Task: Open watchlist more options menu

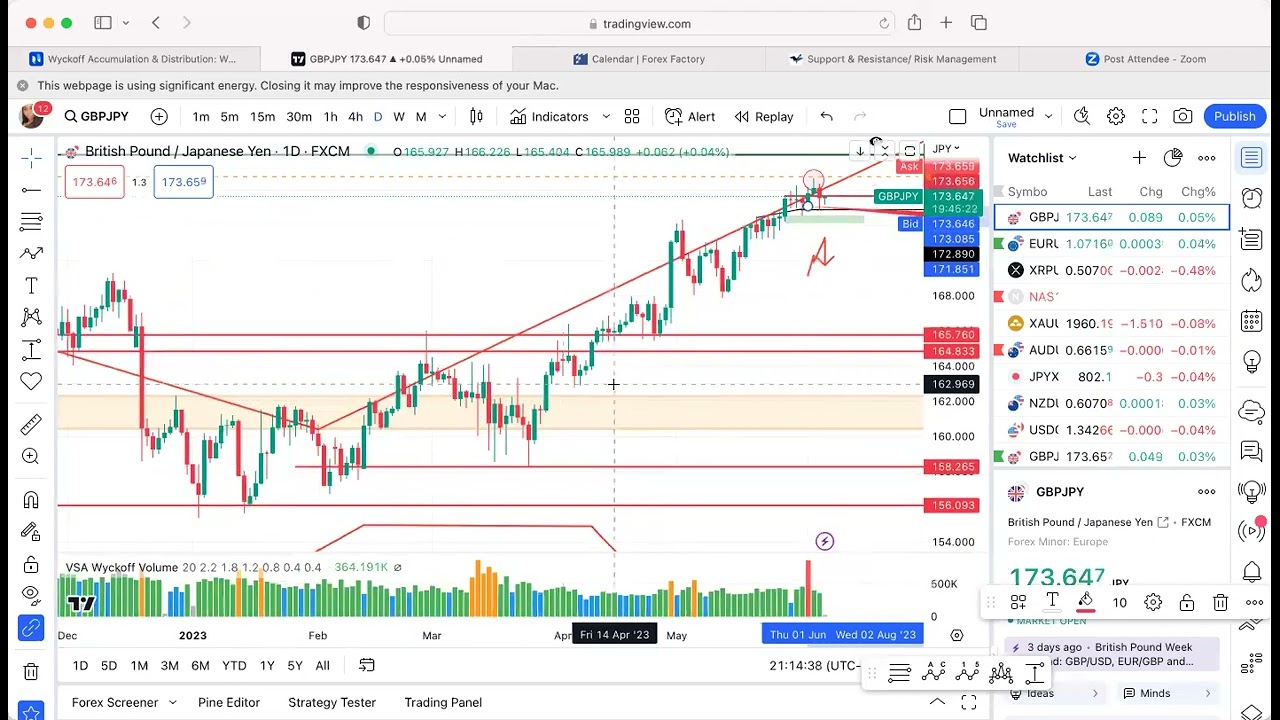Action: 1207,158
